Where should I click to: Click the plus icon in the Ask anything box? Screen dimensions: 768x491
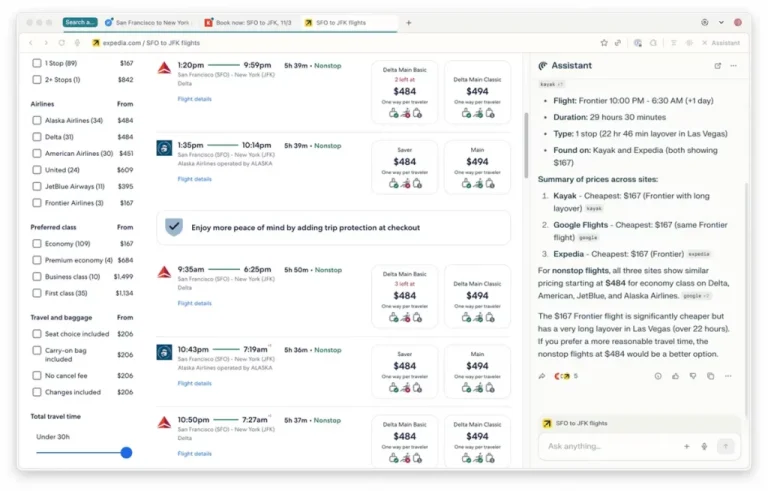tap(686, 446)
